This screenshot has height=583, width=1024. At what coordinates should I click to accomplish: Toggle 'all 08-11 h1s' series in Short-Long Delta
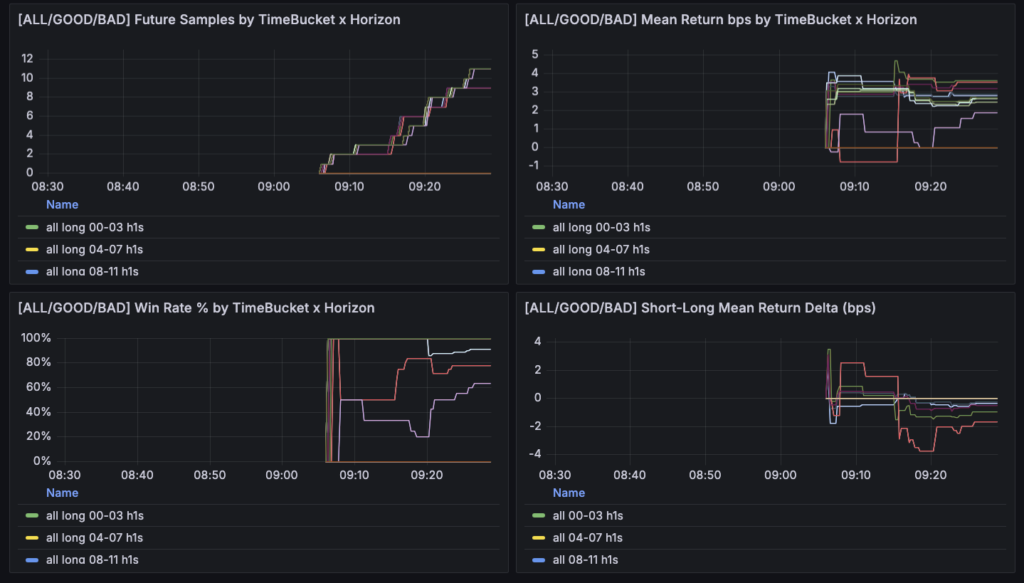click(x=588, y=560)
